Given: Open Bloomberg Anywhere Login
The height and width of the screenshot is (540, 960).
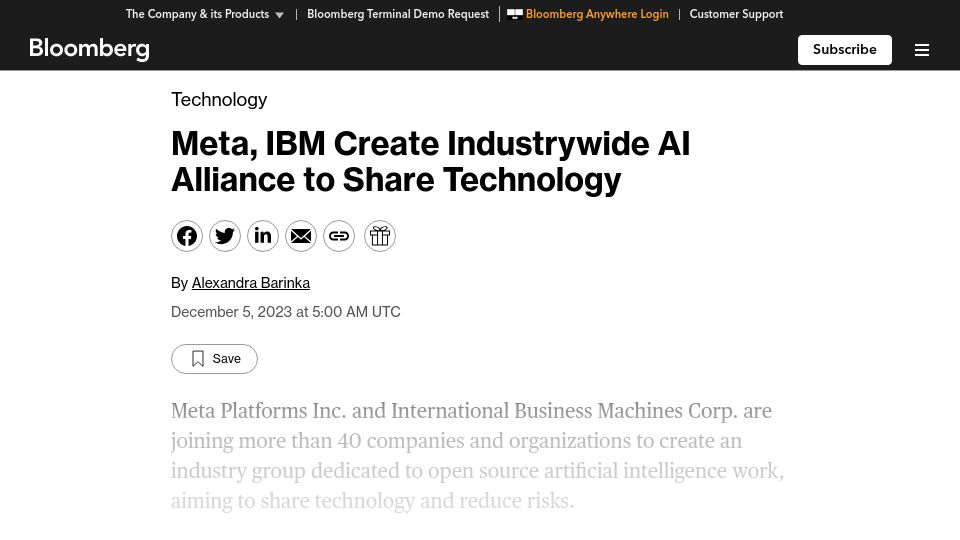Looking at the screenshot, I should [x=588, y=14].
